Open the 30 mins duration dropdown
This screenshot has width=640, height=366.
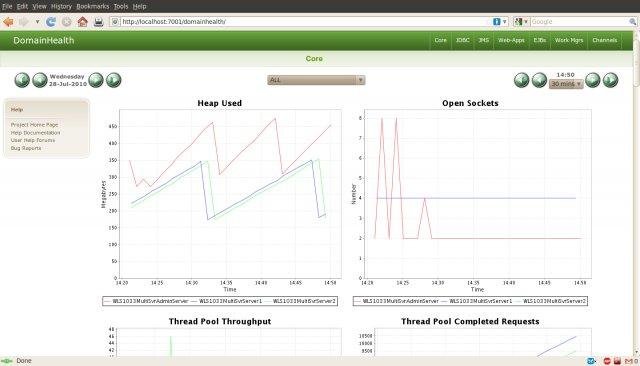click(566, 84)
